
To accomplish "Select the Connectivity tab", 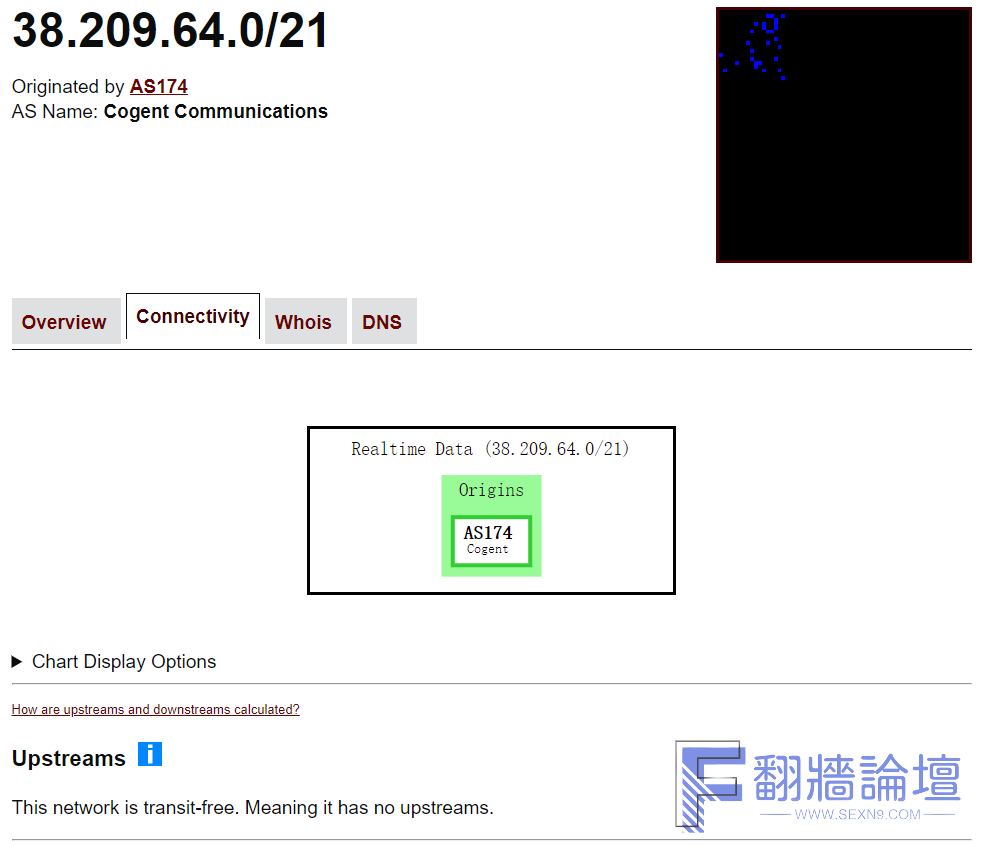I will [x=193, y=316].
